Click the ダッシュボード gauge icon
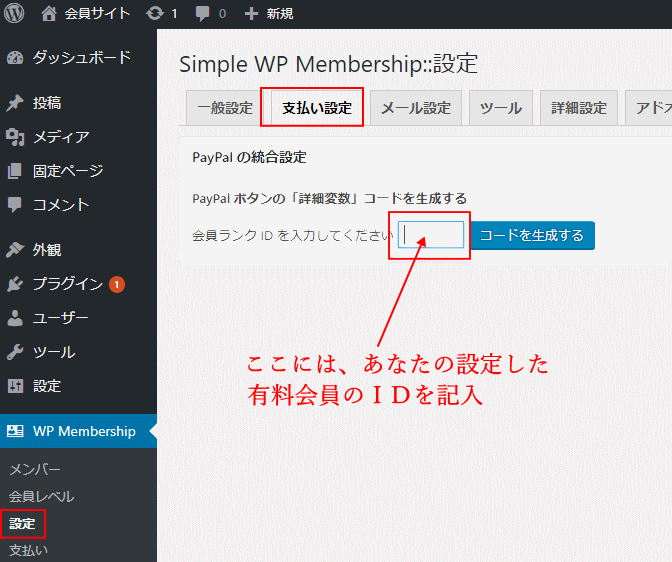Image resolution: width=672 pixels, height=562 pixels. click(15, 58)
